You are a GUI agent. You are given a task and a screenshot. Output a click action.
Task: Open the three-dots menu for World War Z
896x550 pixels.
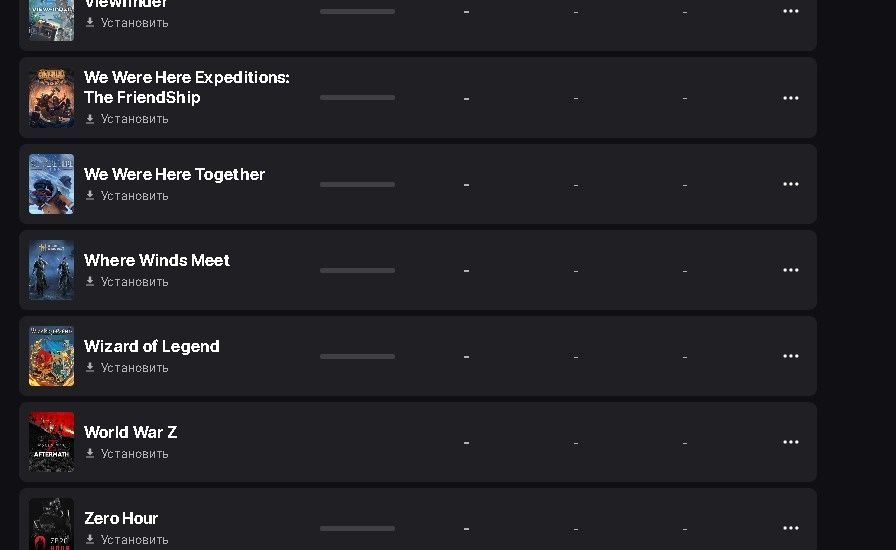click(x=790, y=442)
